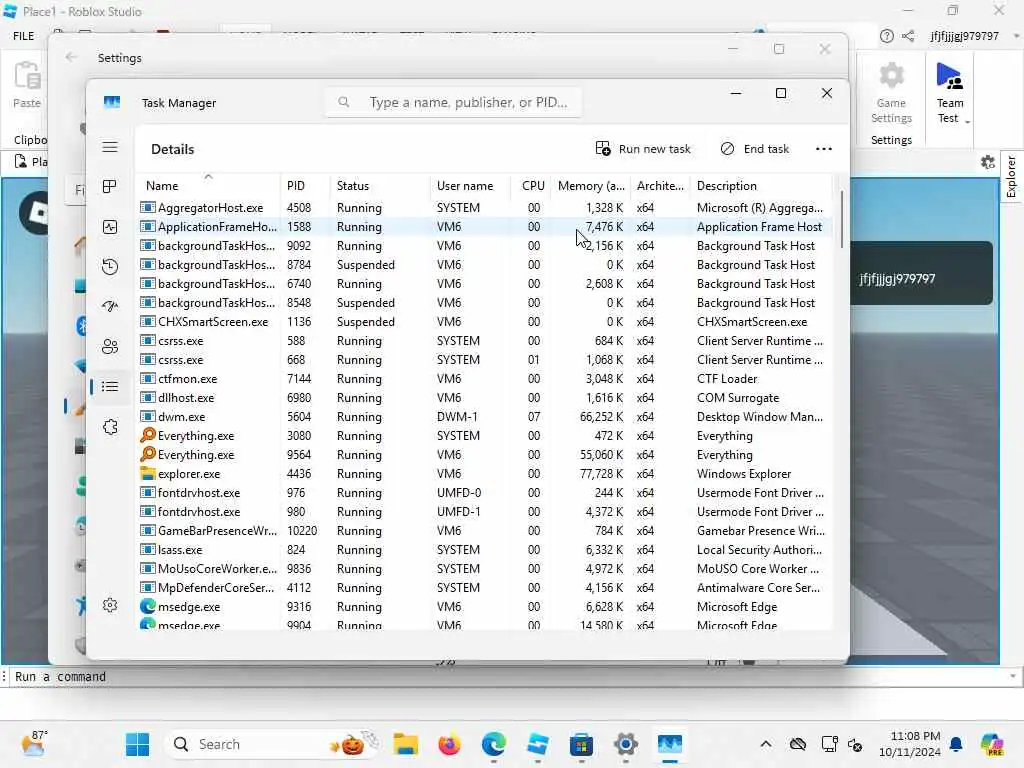Launch Firefox from the taskbar
Screen dimensions: 1024x768
pos(449,744)
